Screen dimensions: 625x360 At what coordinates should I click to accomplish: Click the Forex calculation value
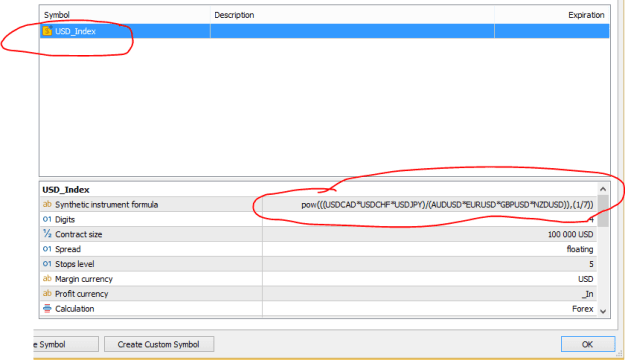pos(583,309)
